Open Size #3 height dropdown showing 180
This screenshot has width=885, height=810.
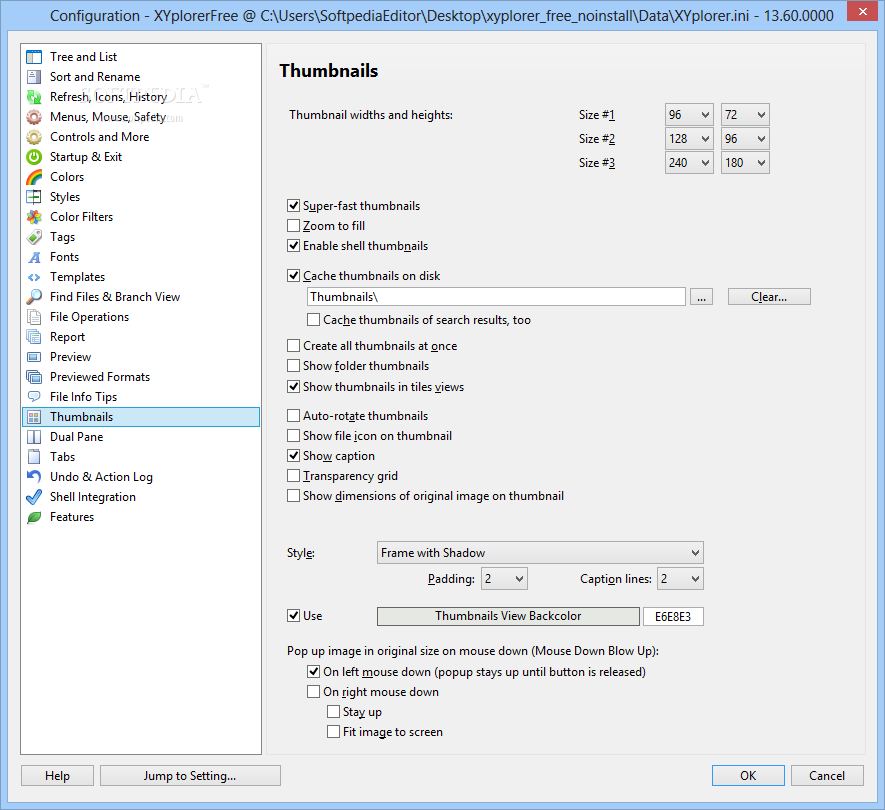click(x=745, y=163)
